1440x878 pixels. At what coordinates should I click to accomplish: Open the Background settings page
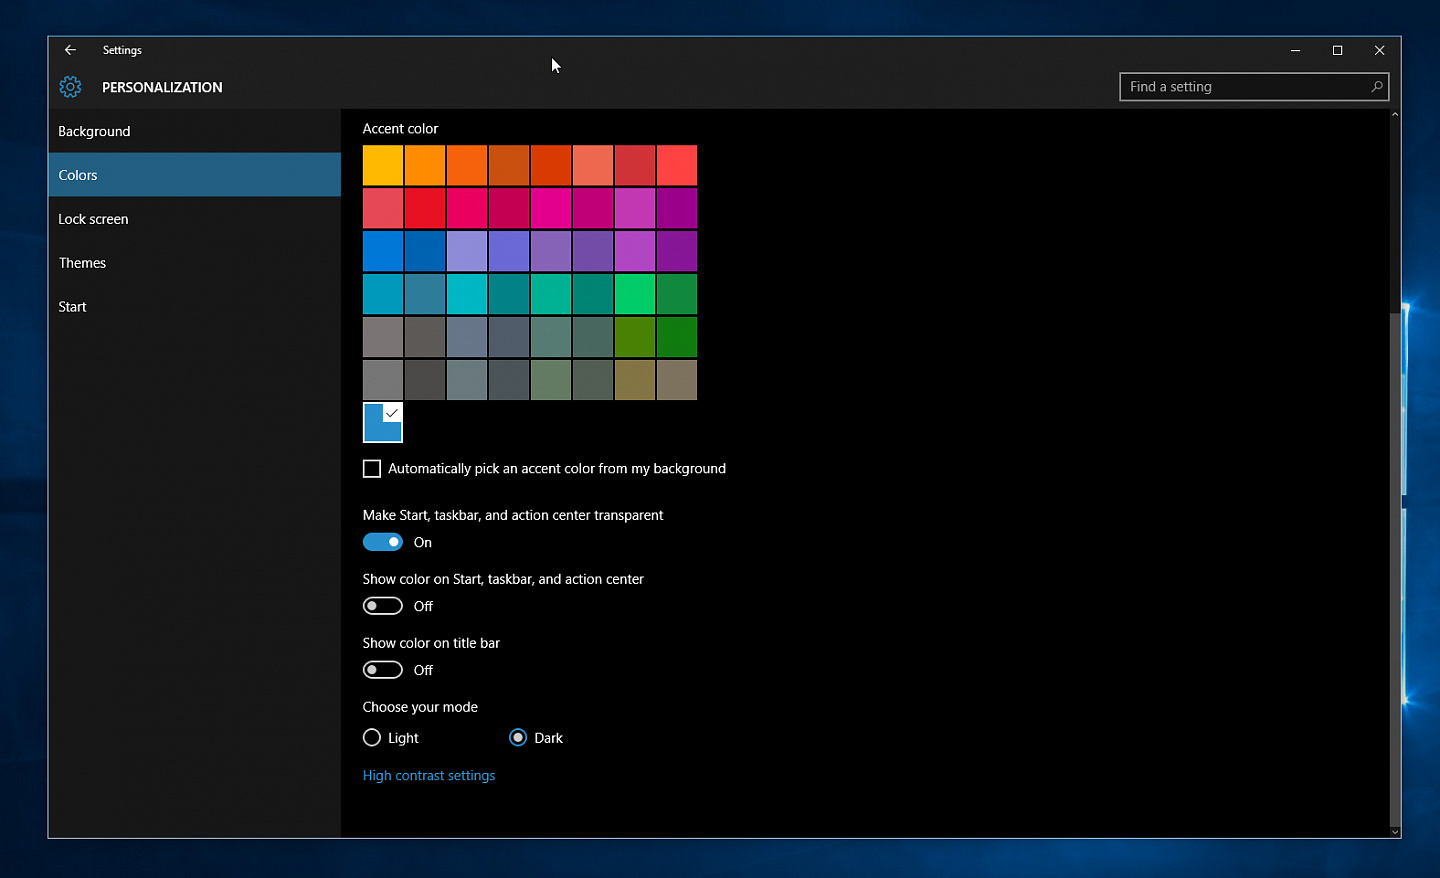point(194,131)
